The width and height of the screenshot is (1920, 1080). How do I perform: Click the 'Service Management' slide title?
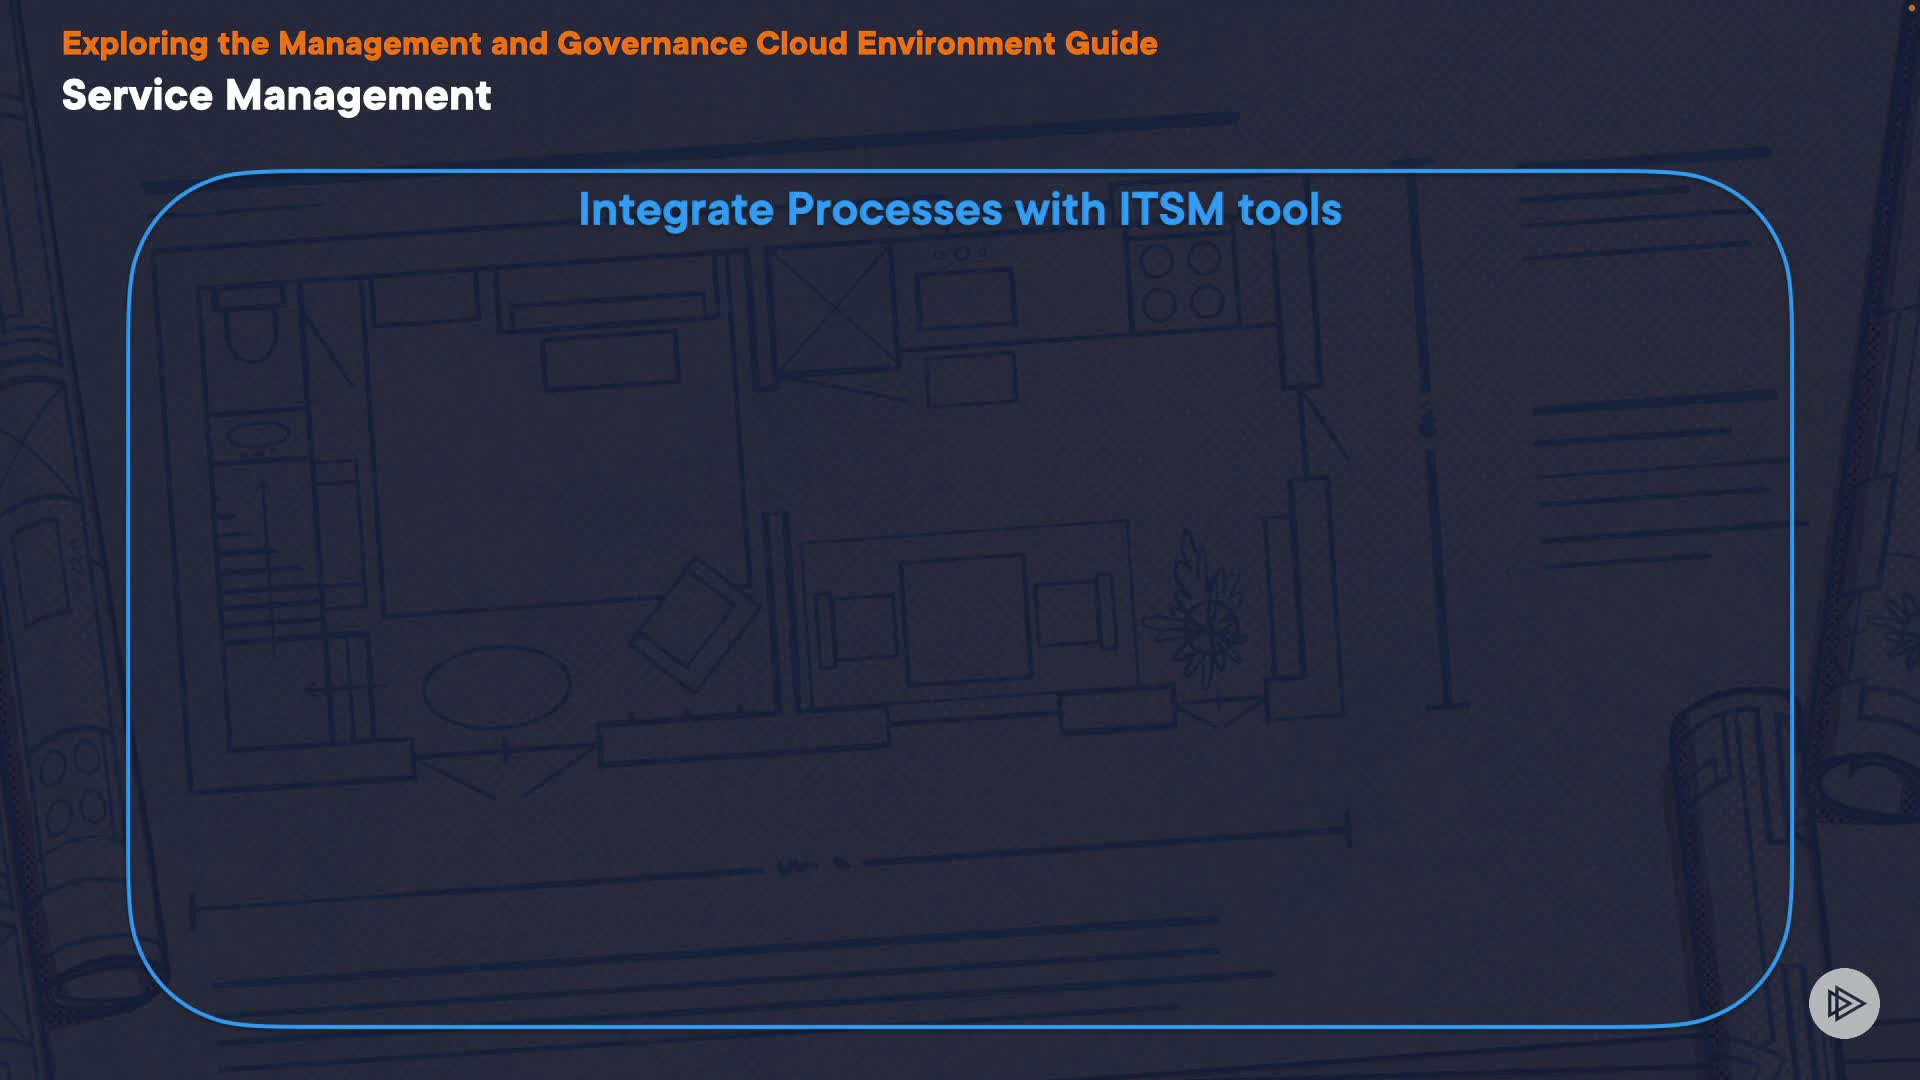276,96
